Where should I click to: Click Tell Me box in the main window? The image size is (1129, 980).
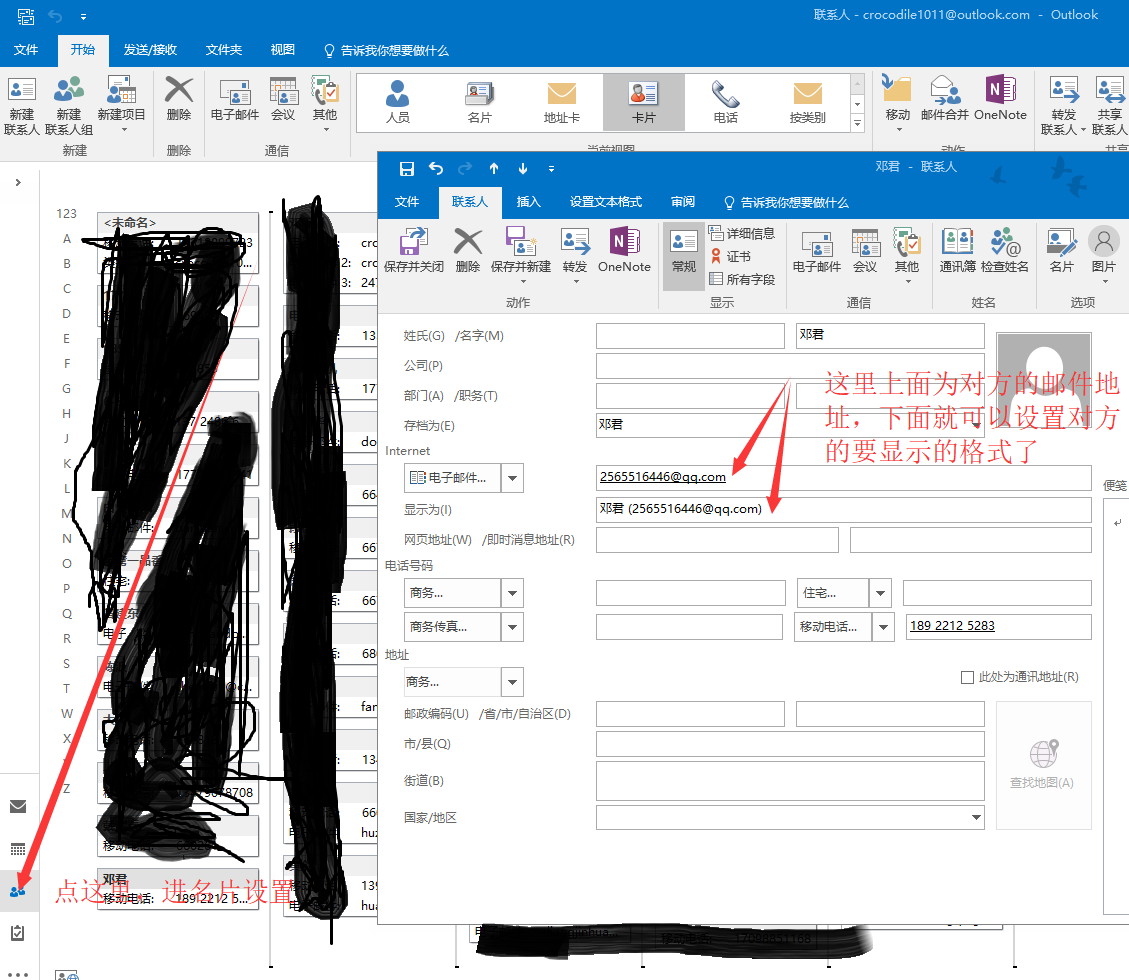point(387,50)
